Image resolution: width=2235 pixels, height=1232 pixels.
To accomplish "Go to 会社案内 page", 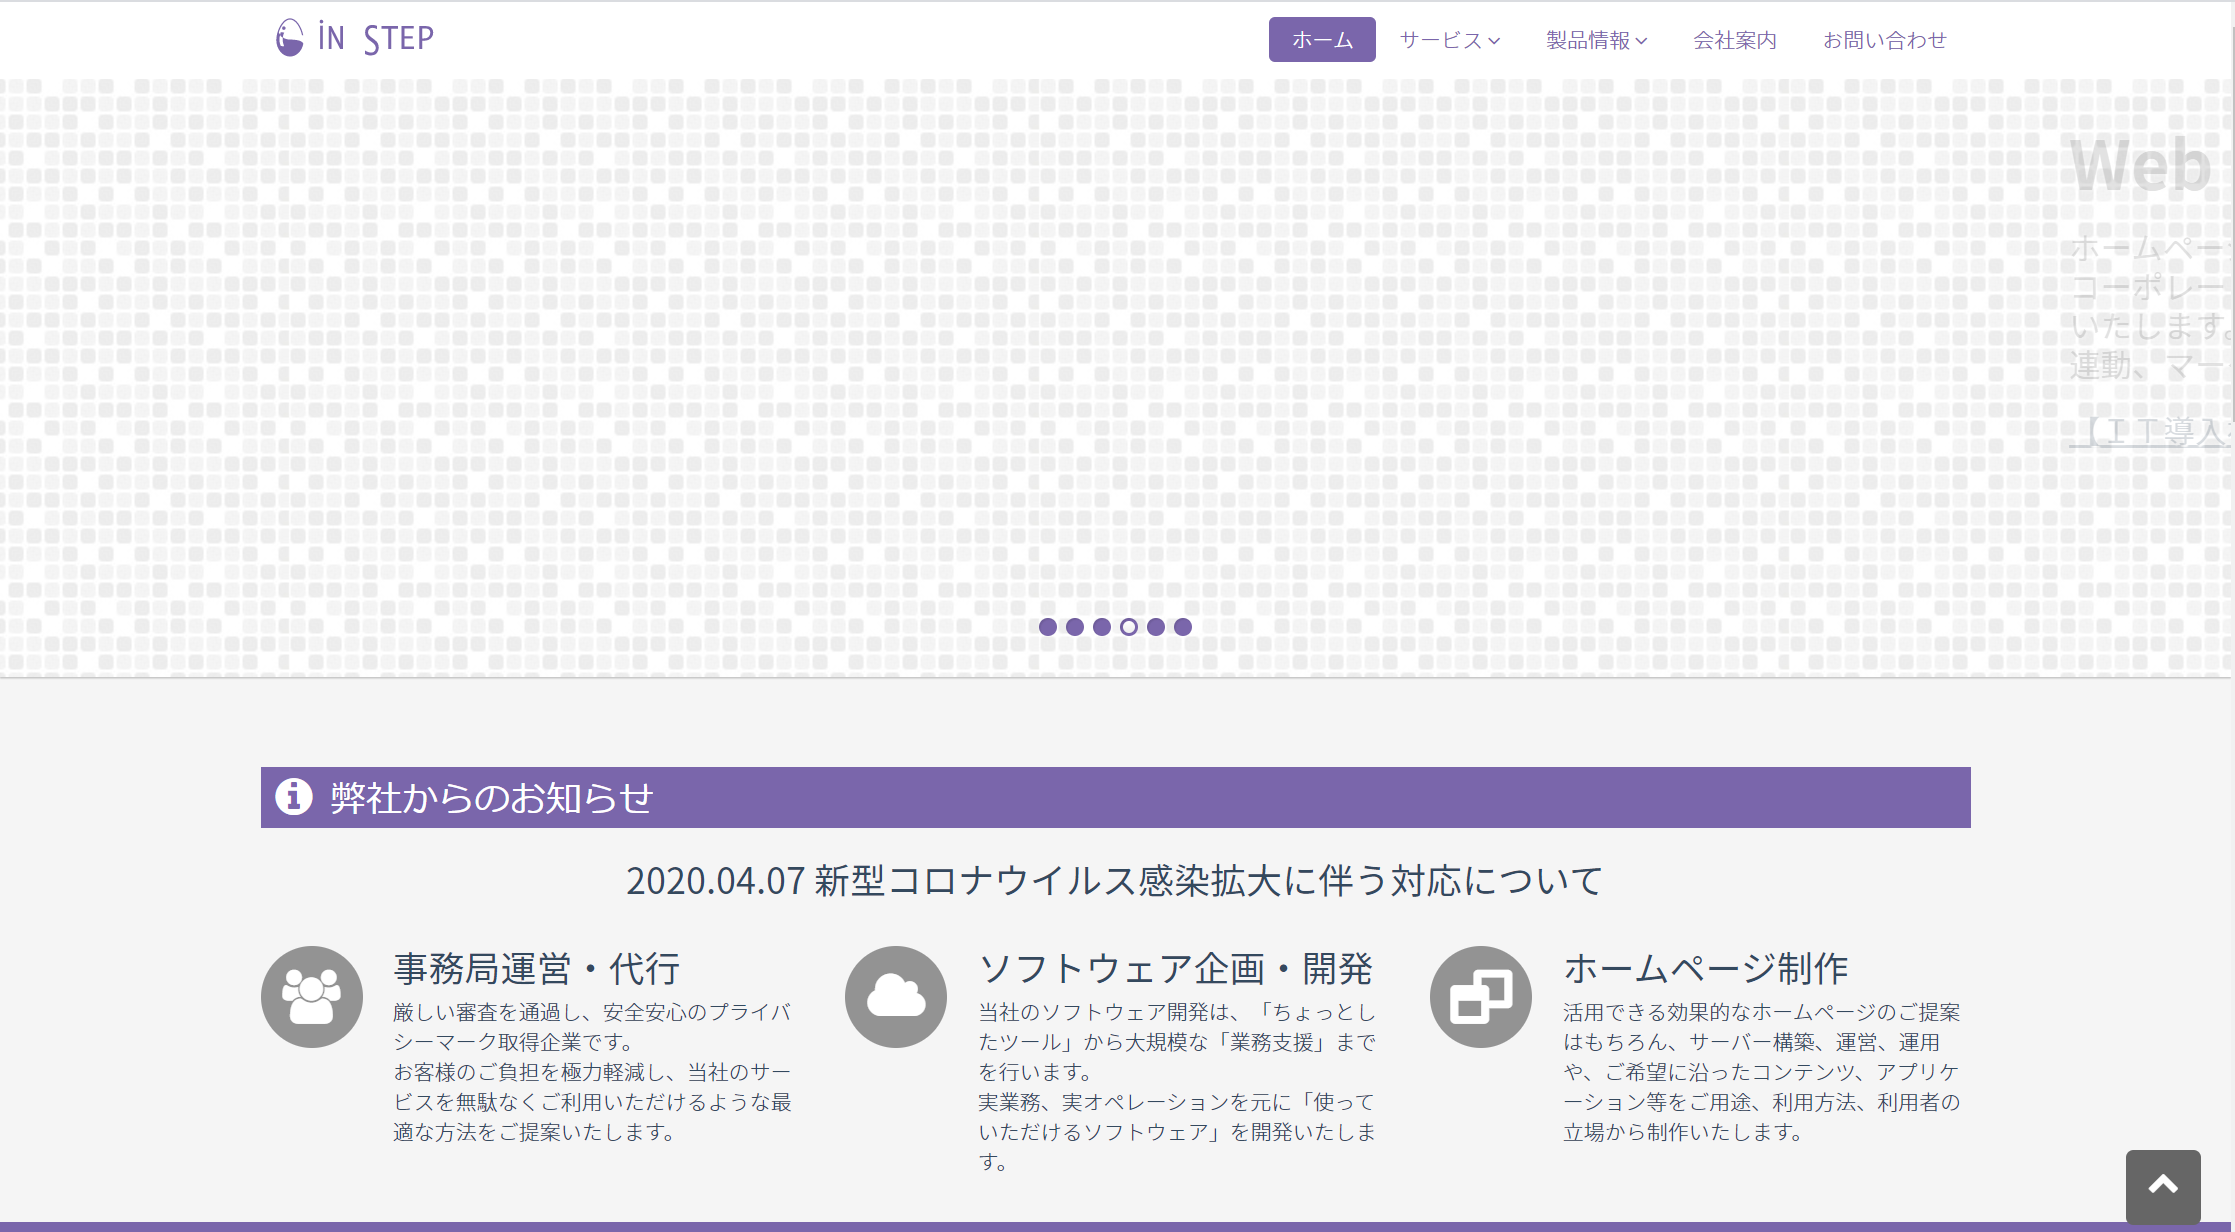I will click(1735, 40).
